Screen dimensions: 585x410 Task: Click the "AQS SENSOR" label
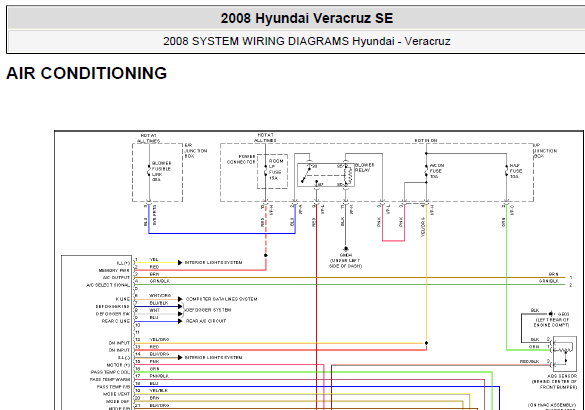561,376
